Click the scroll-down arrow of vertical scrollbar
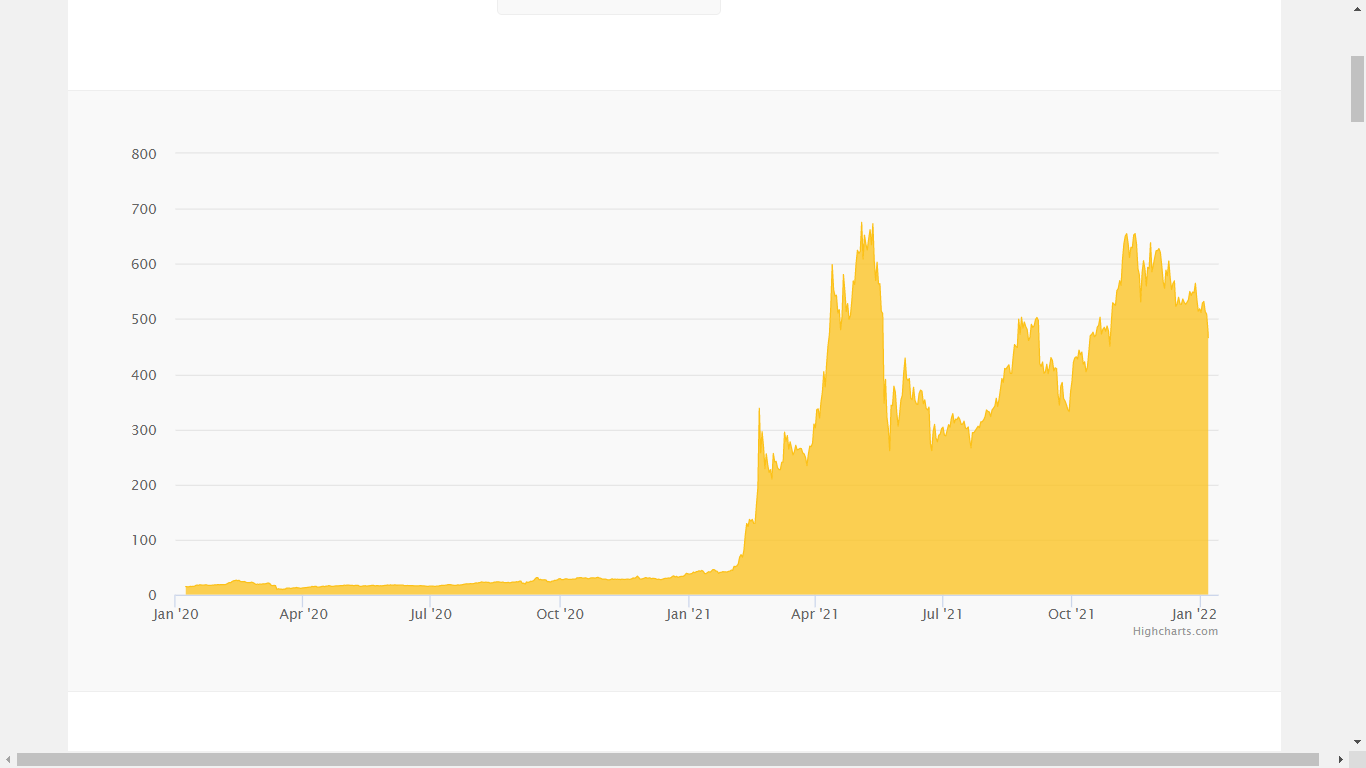Image resolution: width=1366 pixels, height=768 pixels. [x=1357, y=743]
